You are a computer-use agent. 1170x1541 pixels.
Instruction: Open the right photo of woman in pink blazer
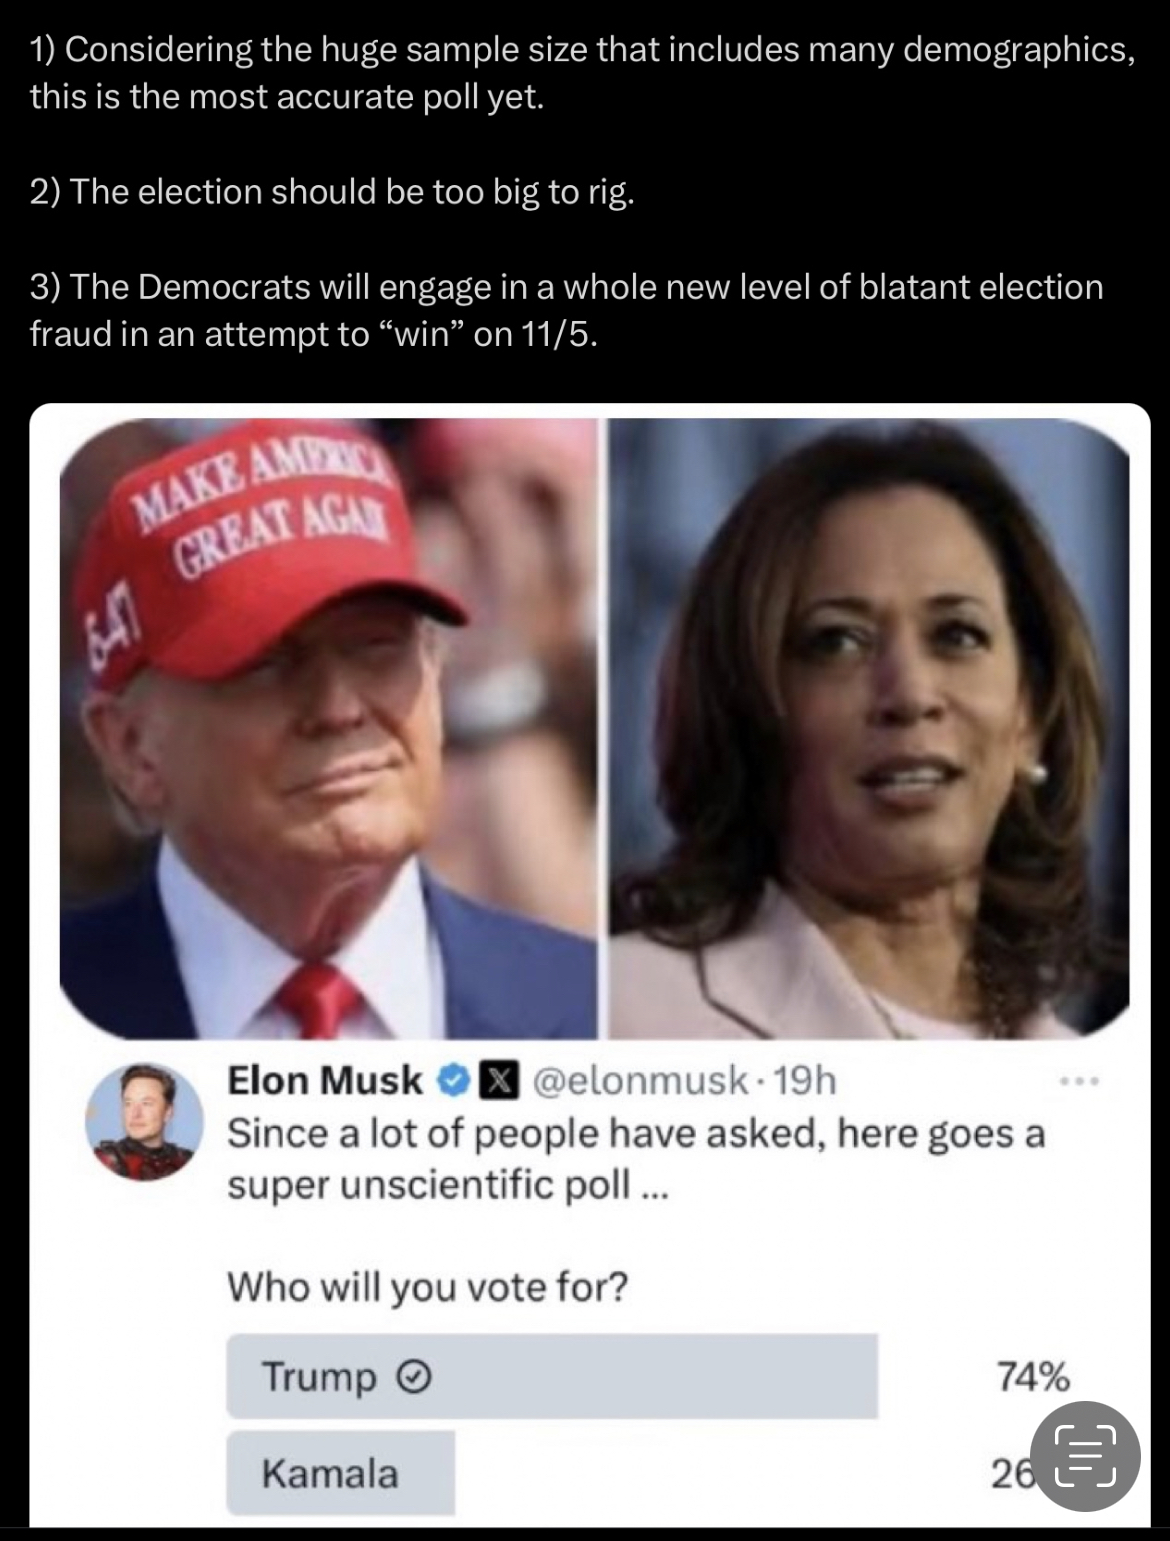tap(869, 727)
